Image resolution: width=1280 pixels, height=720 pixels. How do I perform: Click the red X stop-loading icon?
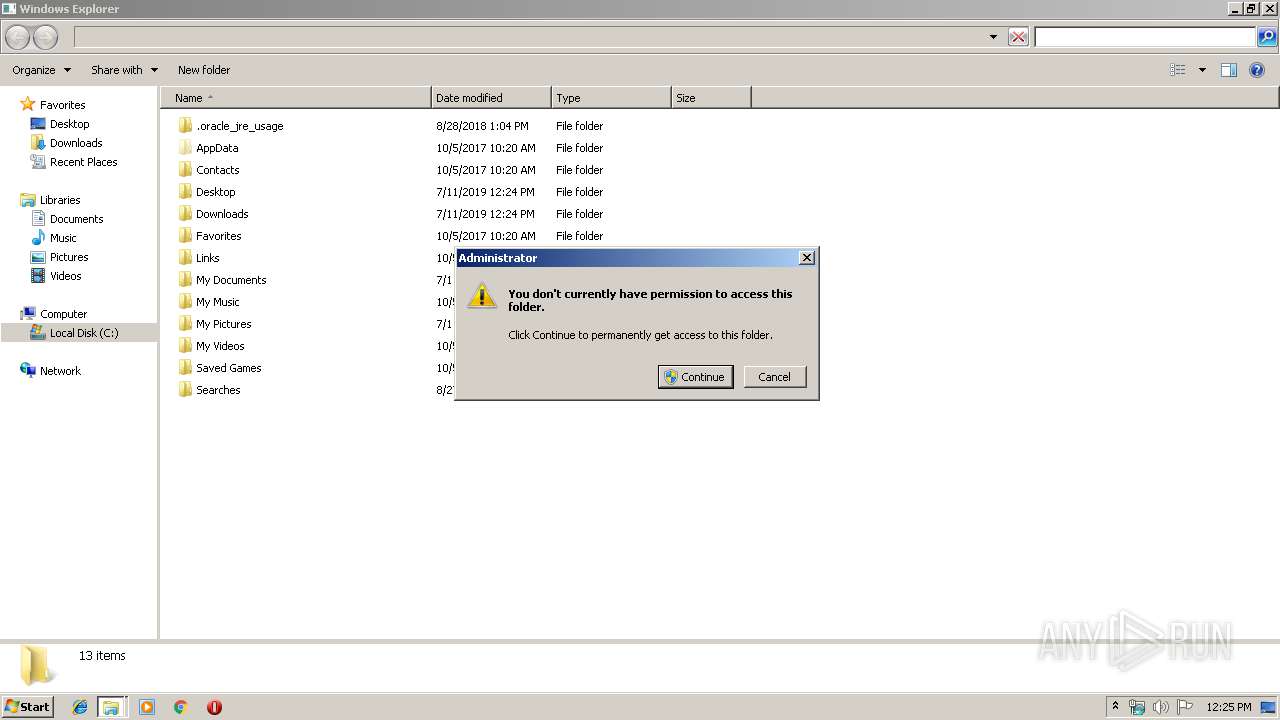[x=1018, y=37]
